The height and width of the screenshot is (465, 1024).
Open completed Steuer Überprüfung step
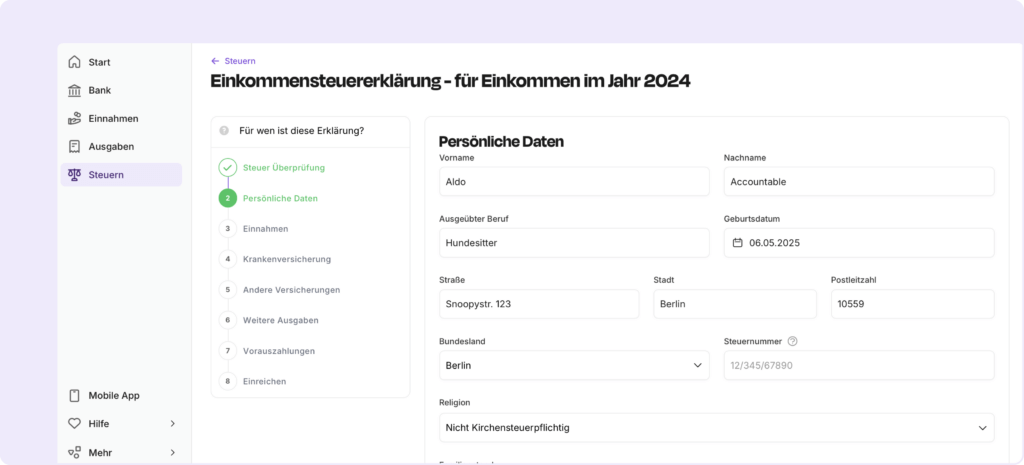(x=283, y=167)
